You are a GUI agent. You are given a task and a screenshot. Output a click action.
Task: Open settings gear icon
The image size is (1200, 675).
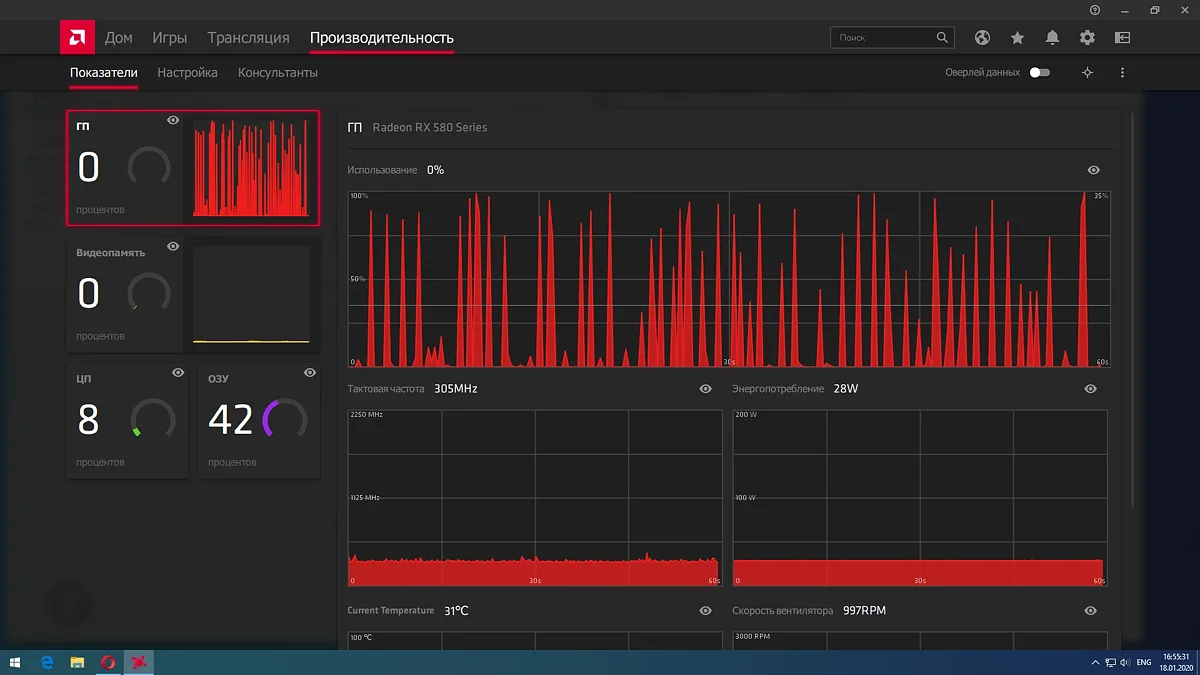click(x=1087, y=38)
